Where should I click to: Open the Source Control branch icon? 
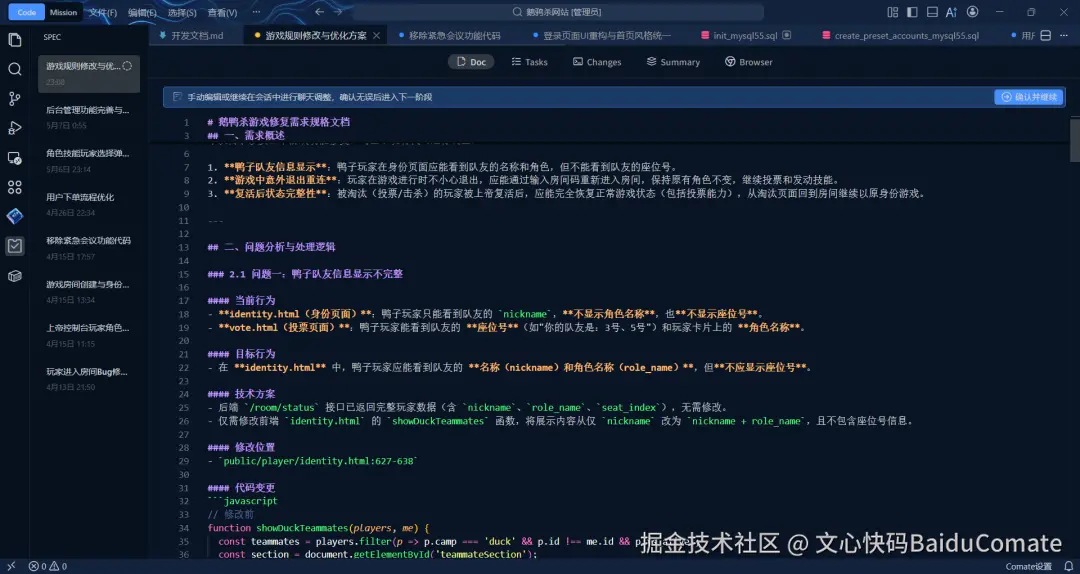click(14, 99)
